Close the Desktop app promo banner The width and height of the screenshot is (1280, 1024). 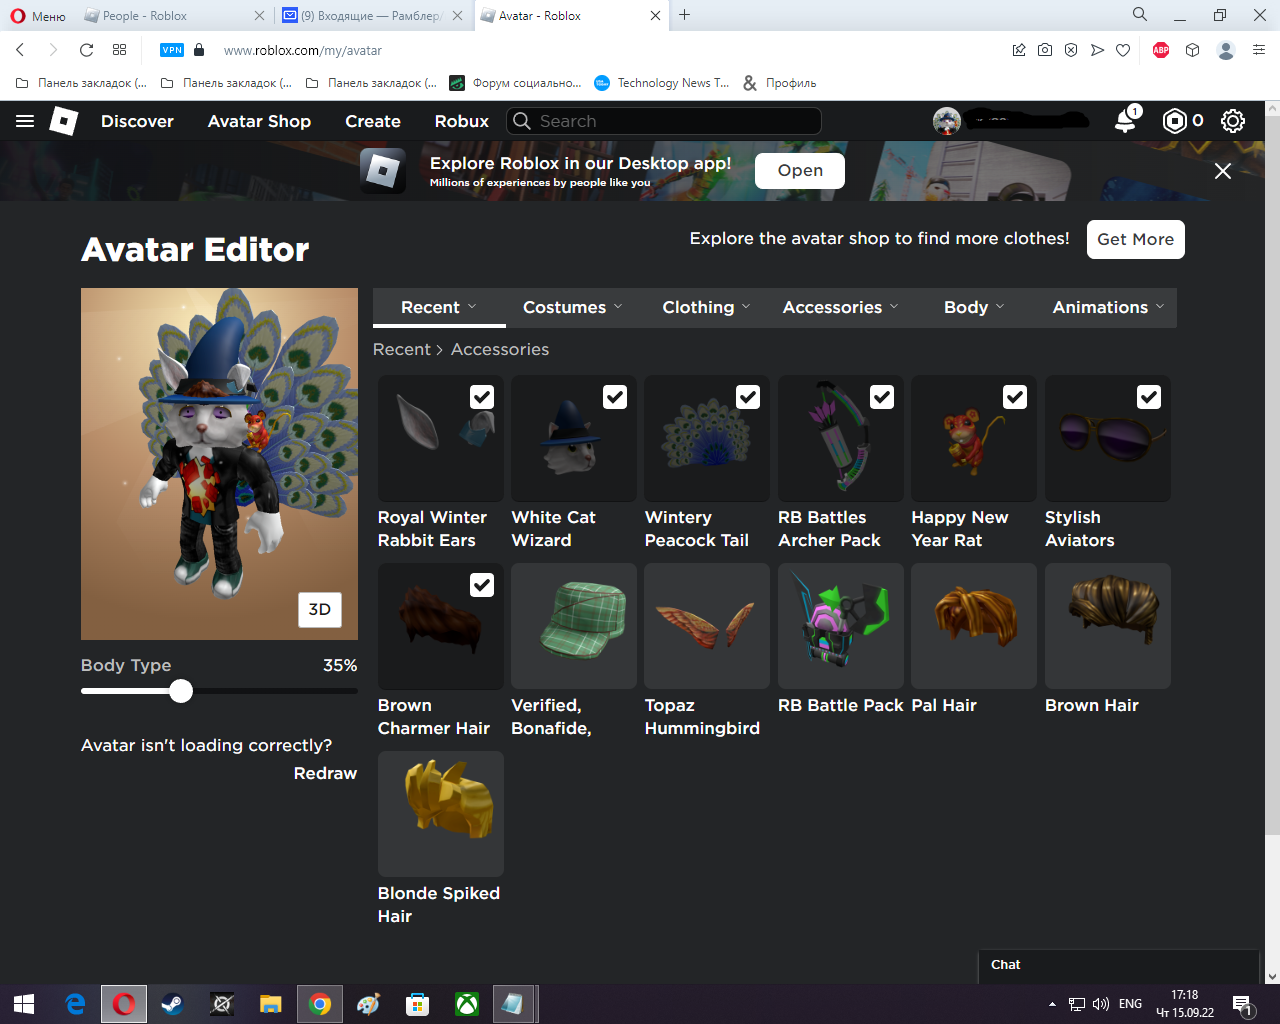point(1223,171)
